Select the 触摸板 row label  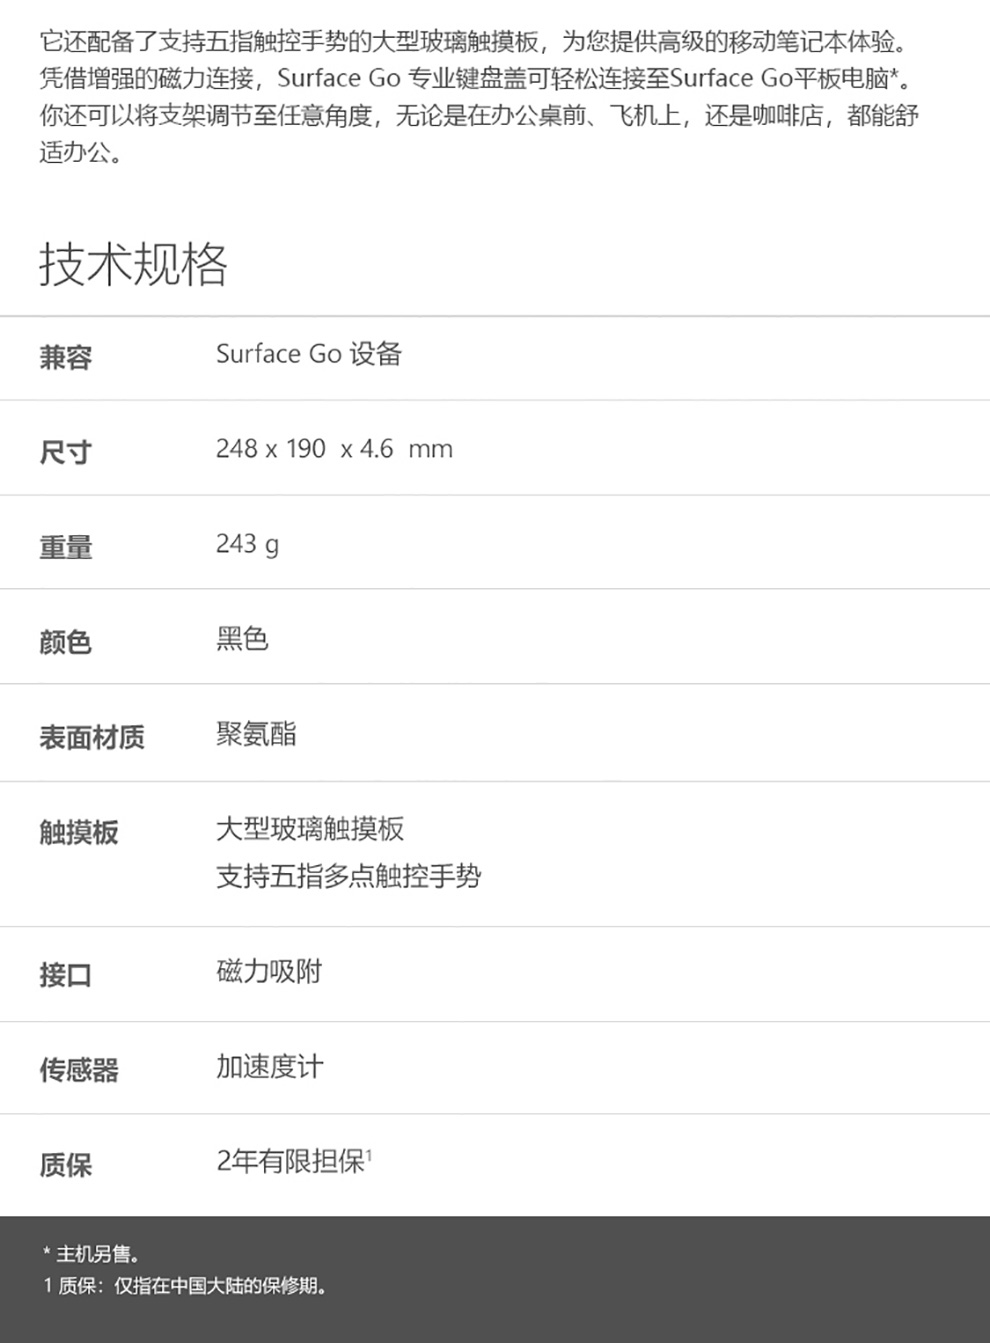point(79,832)
